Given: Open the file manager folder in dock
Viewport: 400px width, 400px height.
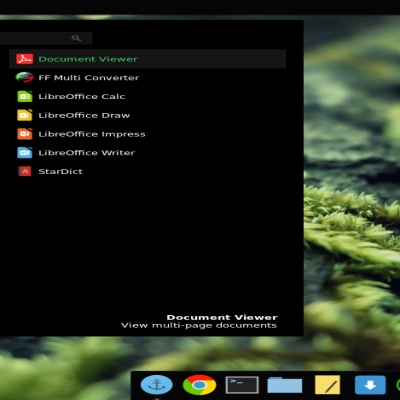Looking at the screenshot, I should tap(285, 385).
